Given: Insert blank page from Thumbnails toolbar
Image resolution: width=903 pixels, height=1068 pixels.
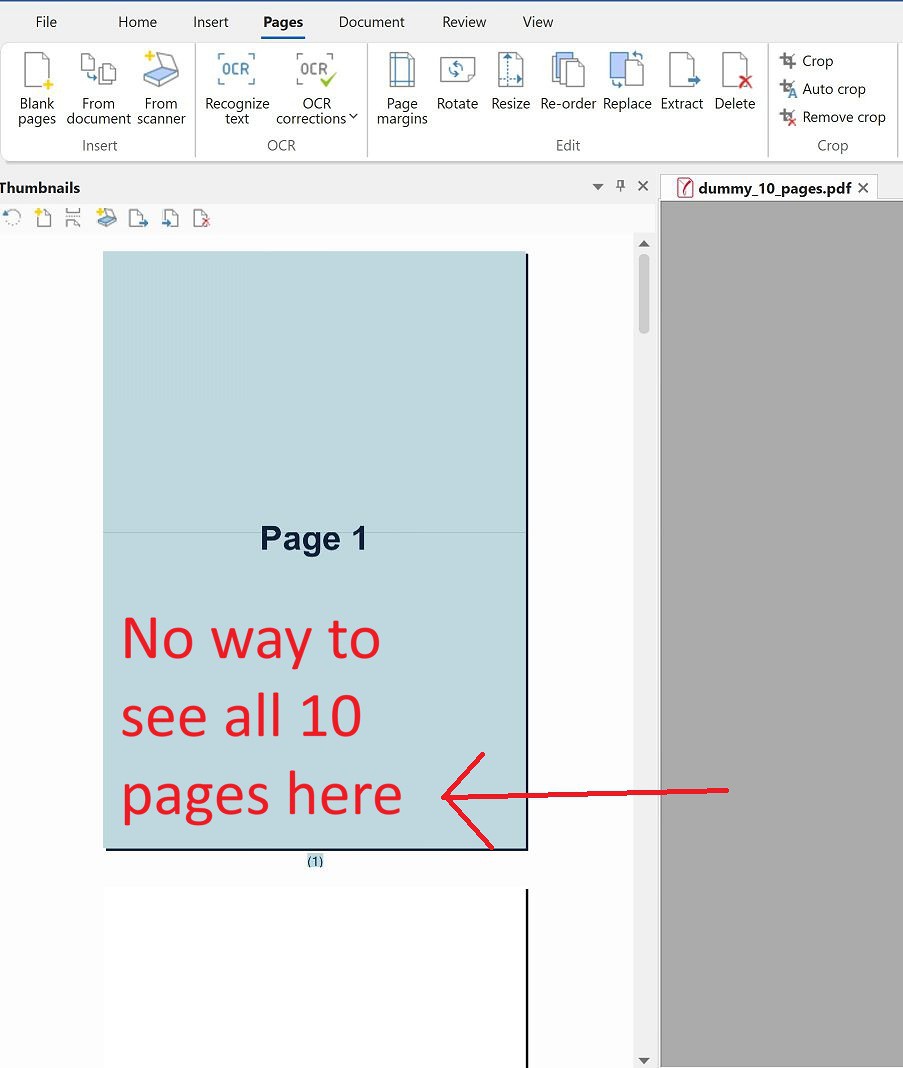Looking at the screenshot, I should [x=43, y=218].
